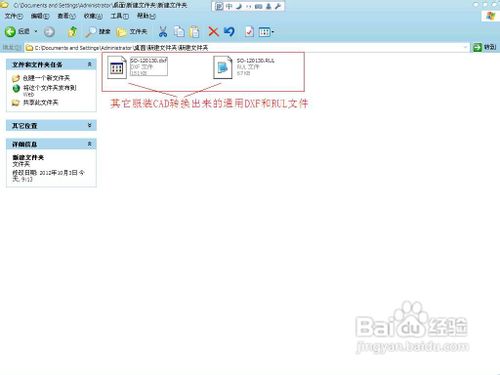Toggle the moon half-width IME icon
500x375 pixels.
[239, 6]
